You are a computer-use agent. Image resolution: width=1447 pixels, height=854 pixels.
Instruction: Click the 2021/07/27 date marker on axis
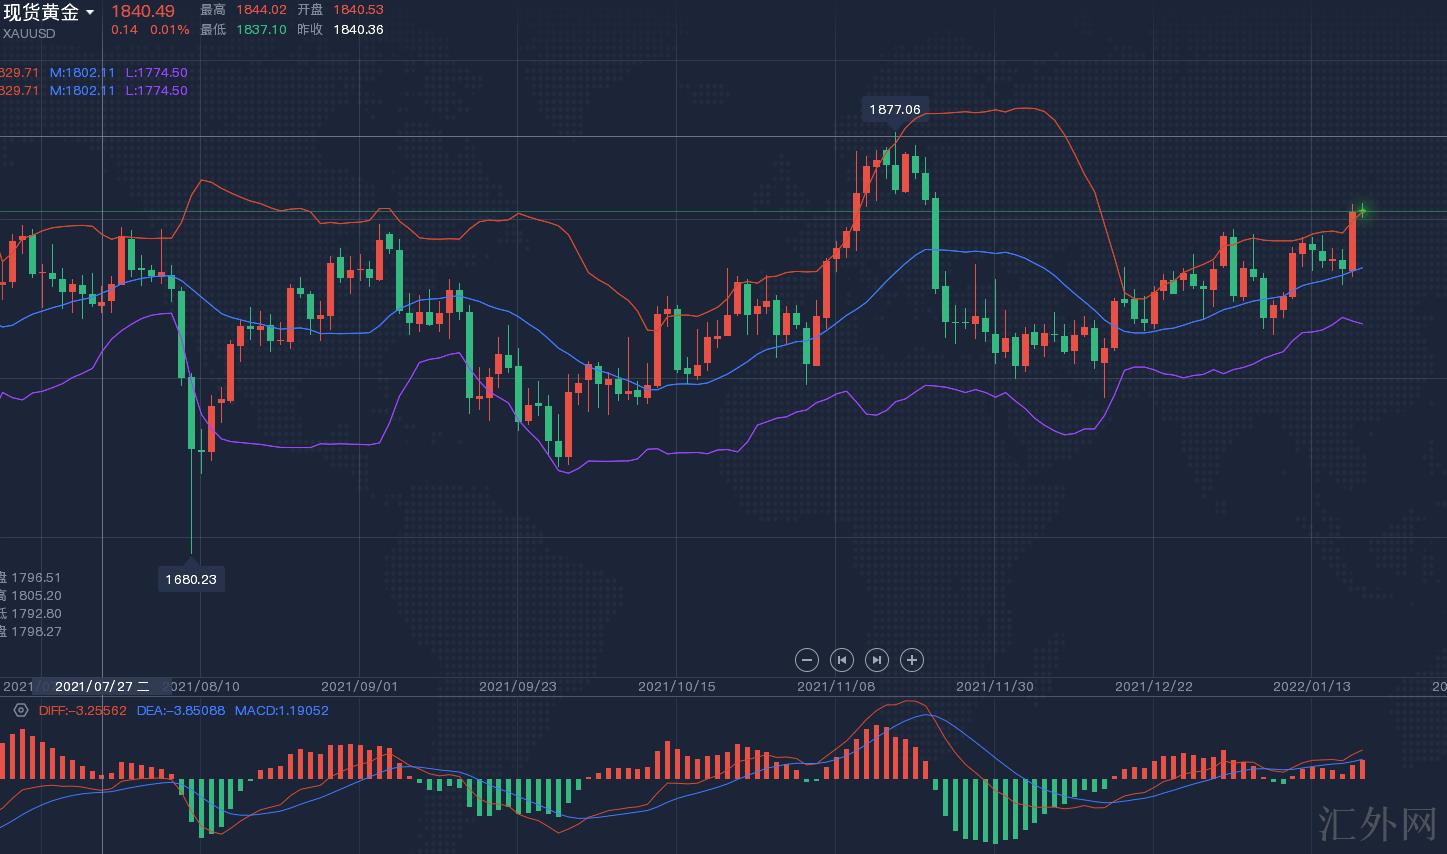102,686
